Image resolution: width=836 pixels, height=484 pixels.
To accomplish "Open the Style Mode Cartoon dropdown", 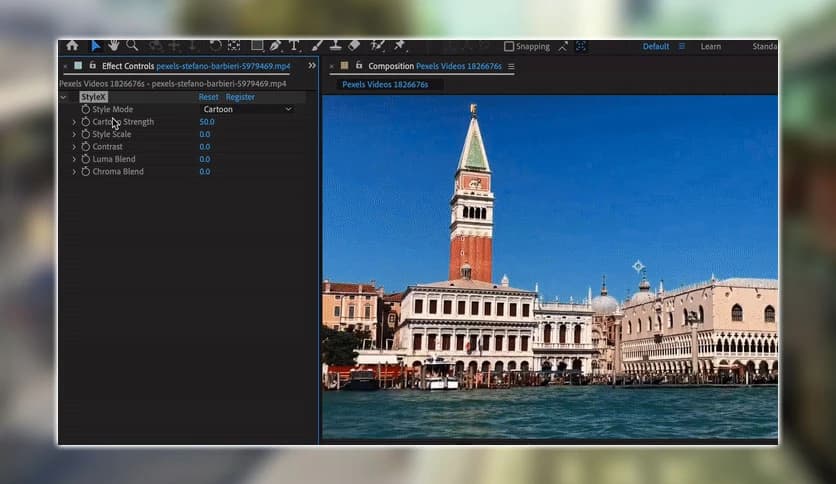I will 247,109.
